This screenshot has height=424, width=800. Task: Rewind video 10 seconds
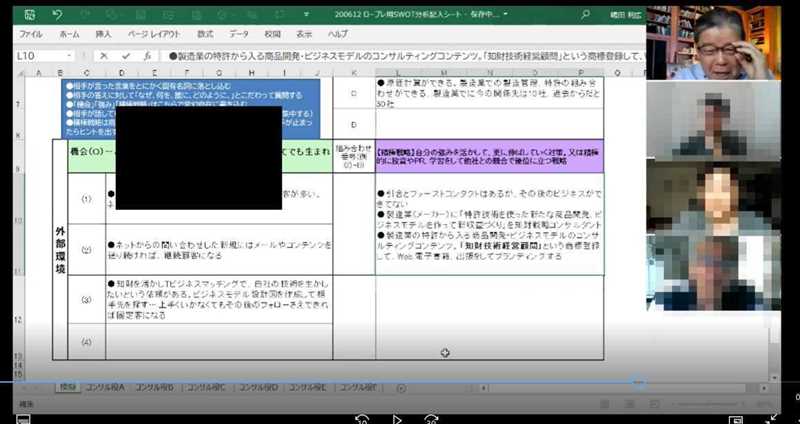(362, 419)
